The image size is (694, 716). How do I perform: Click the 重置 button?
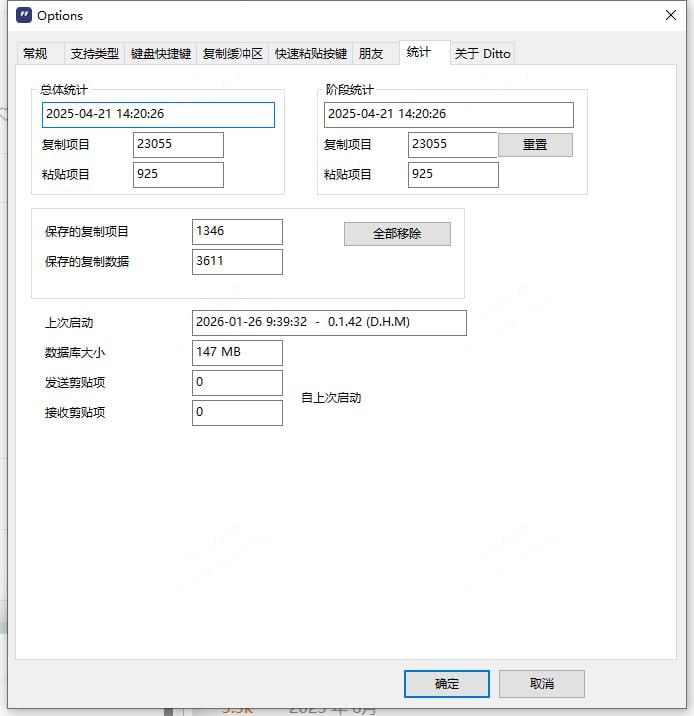tap(535, 145)
